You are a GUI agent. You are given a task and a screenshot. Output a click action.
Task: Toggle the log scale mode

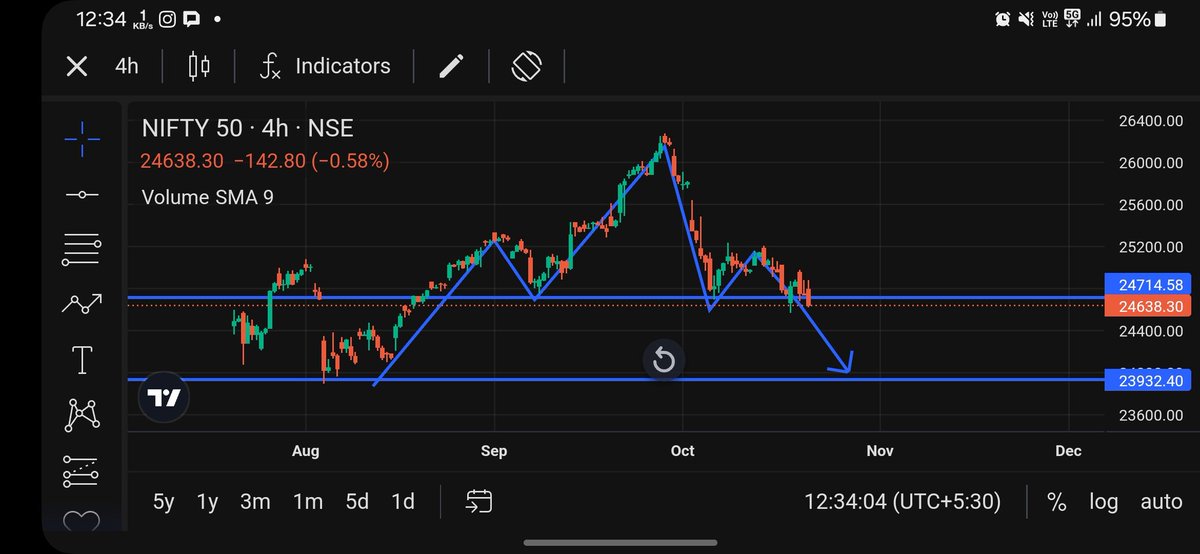1104,501
